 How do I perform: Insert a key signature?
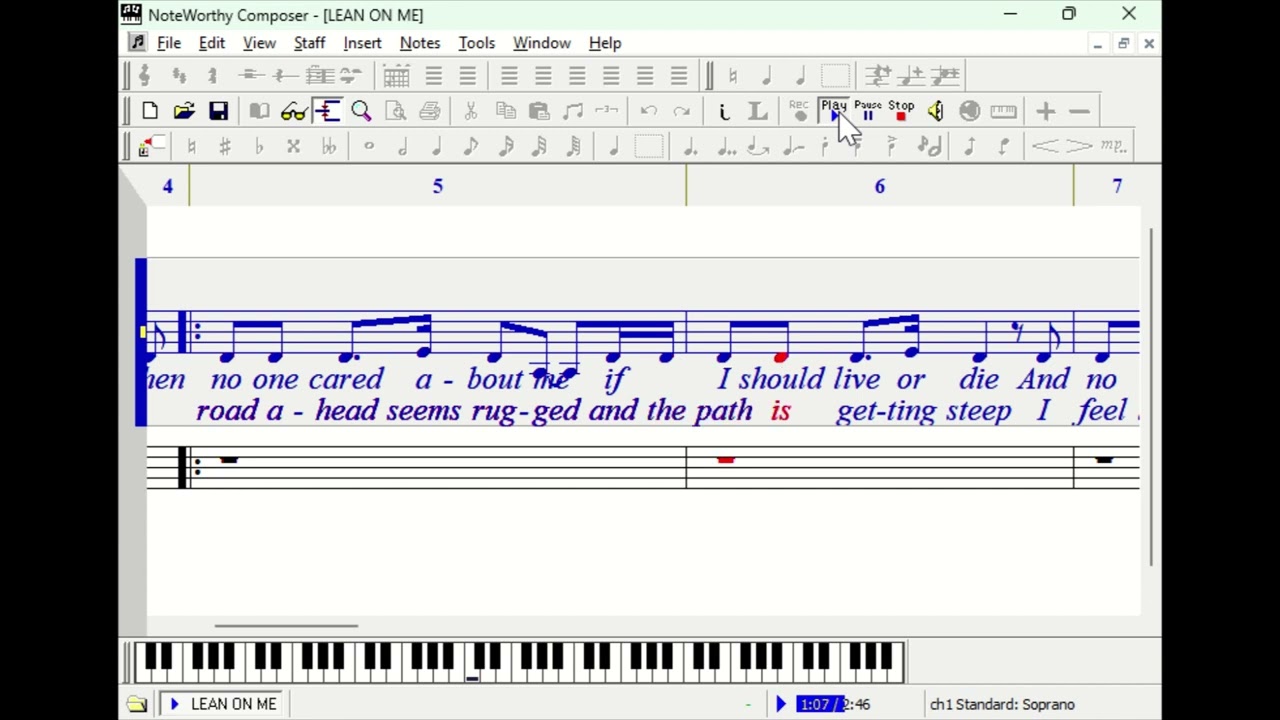[x=179, y=75]
